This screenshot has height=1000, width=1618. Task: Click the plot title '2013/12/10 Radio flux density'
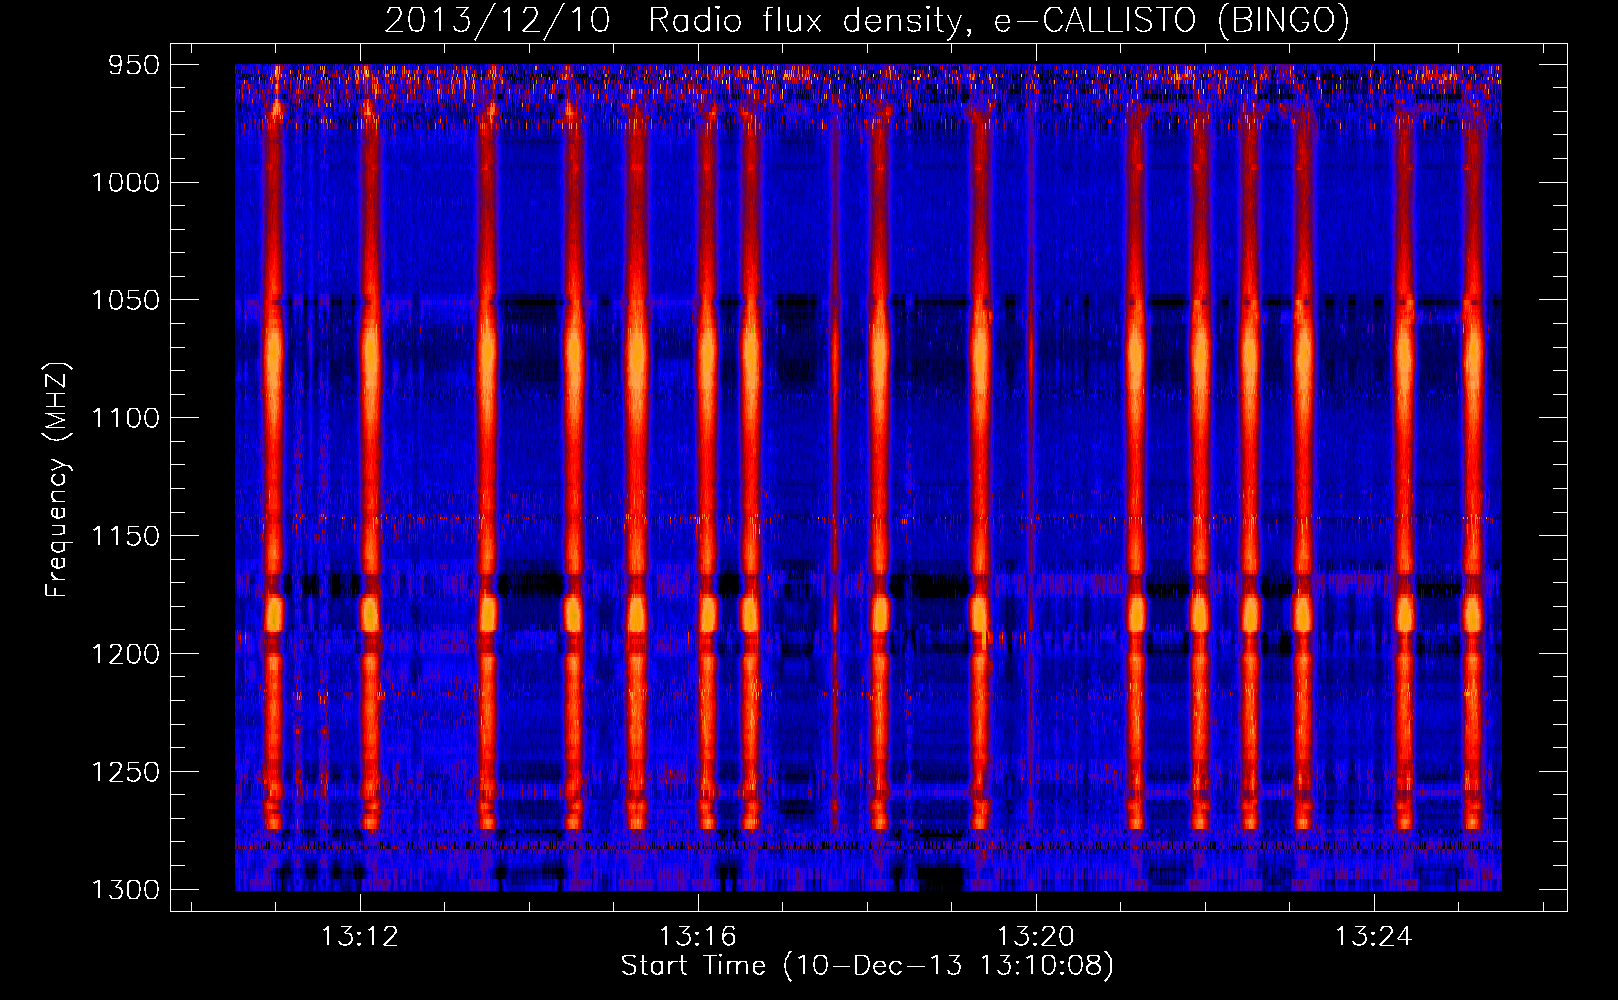[867, 21]
